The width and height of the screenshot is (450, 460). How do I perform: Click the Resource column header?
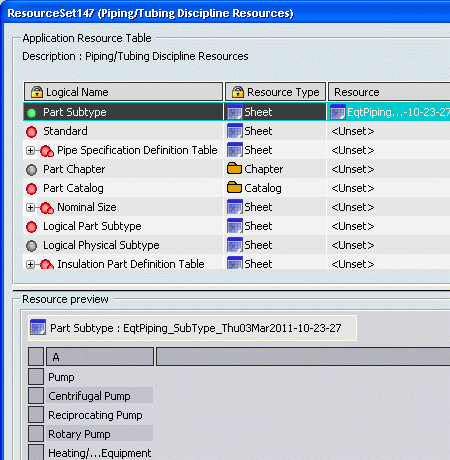tap(389, 92)
